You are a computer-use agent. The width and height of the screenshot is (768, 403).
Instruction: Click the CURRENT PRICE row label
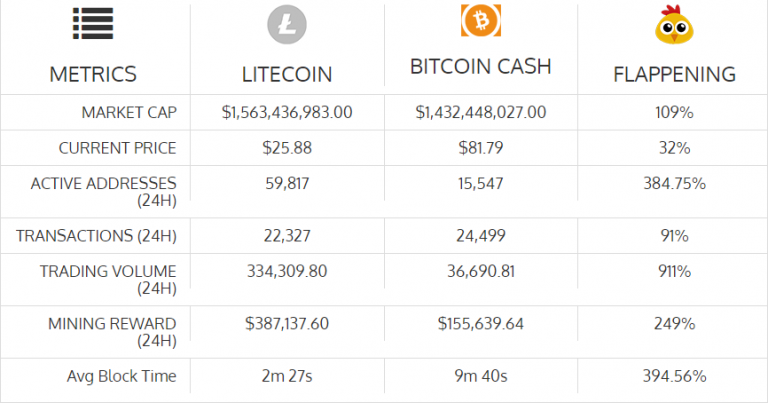[118, 148]
